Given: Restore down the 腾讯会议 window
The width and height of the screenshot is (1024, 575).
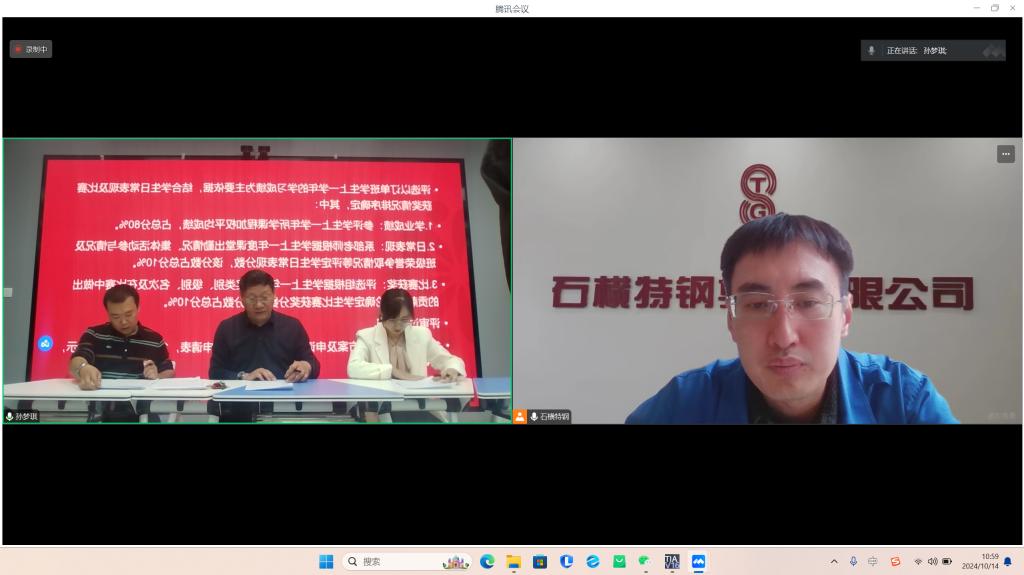Looking at the screenshot, I should (x=995, y=8).
